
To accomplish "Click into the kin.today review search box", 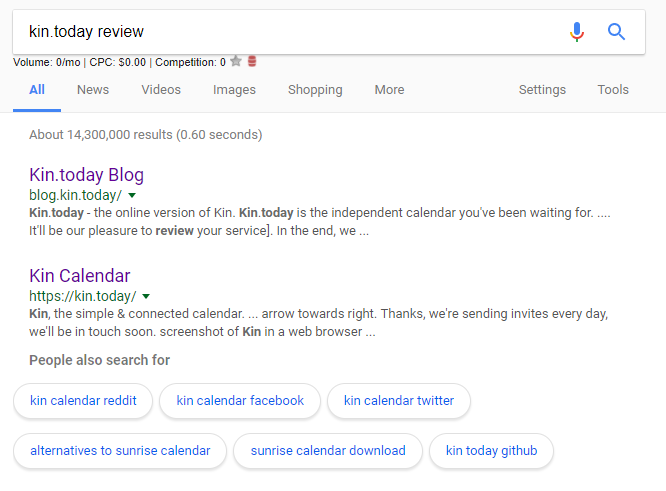I will 293,32.
